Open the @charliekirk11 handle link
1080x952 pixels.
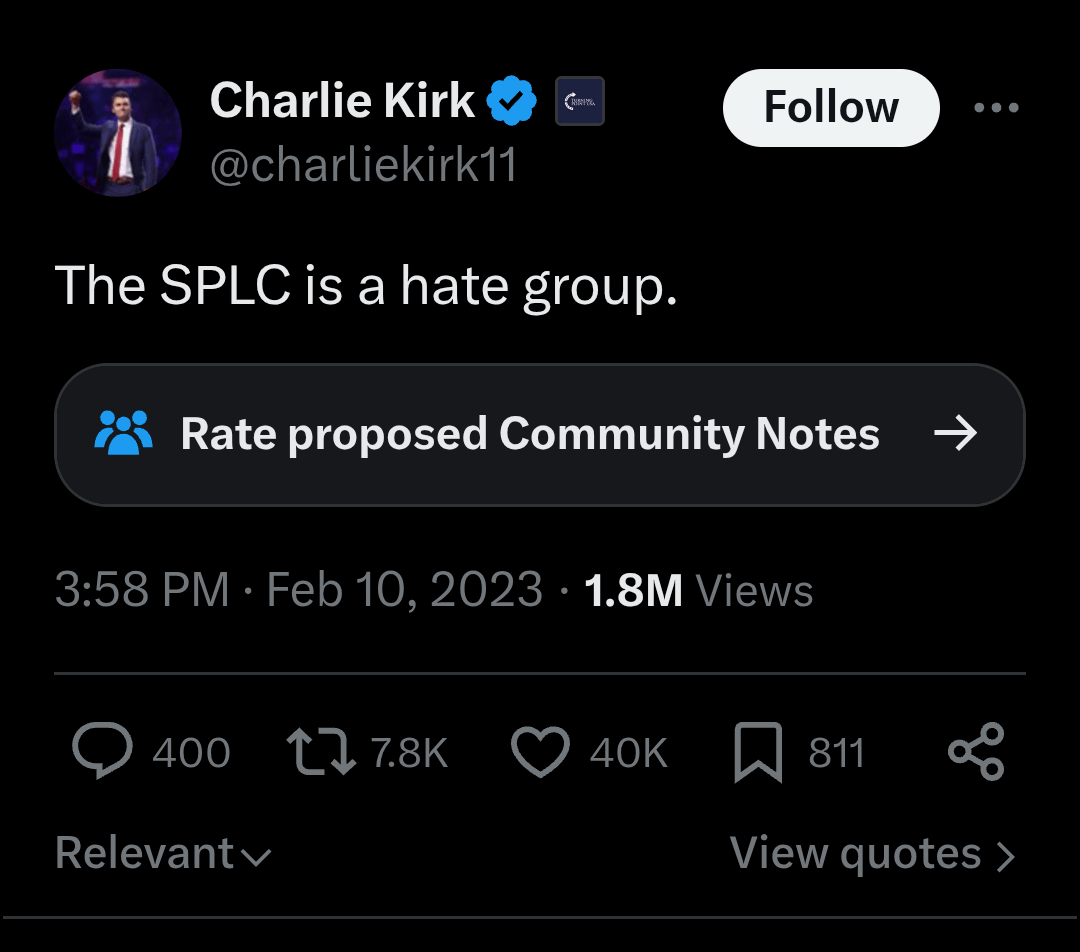[x=363, y=165]
